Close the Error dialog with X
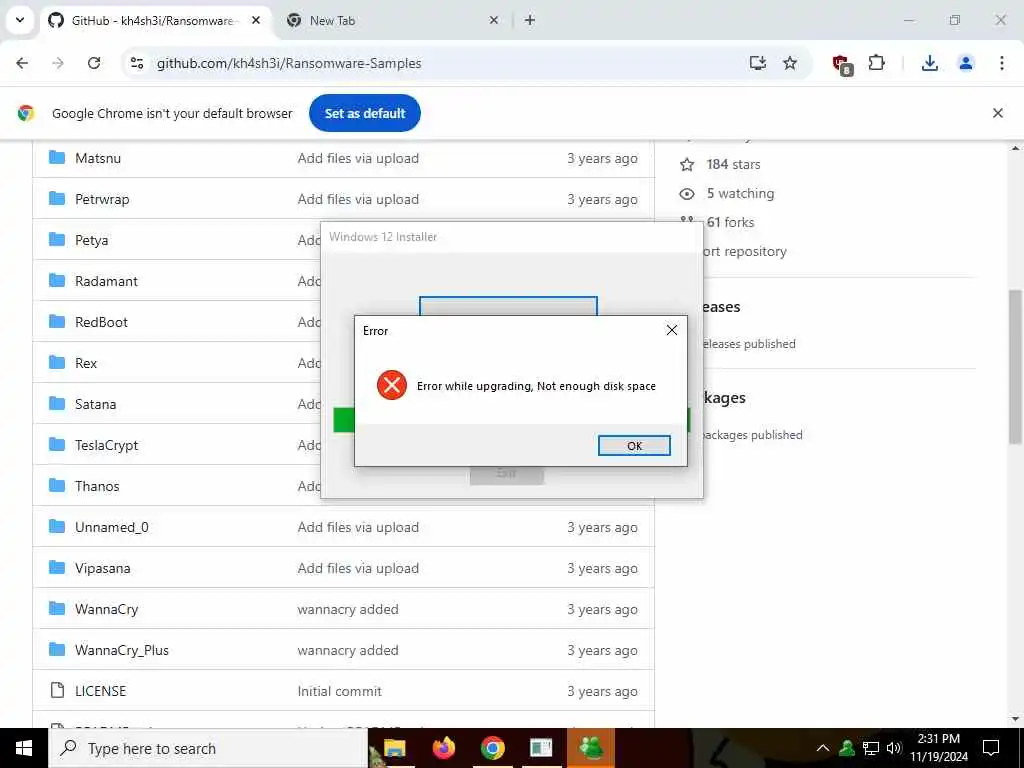This screenshot has height=768, width=1024. pyautogui.click(x=671, y=330)
